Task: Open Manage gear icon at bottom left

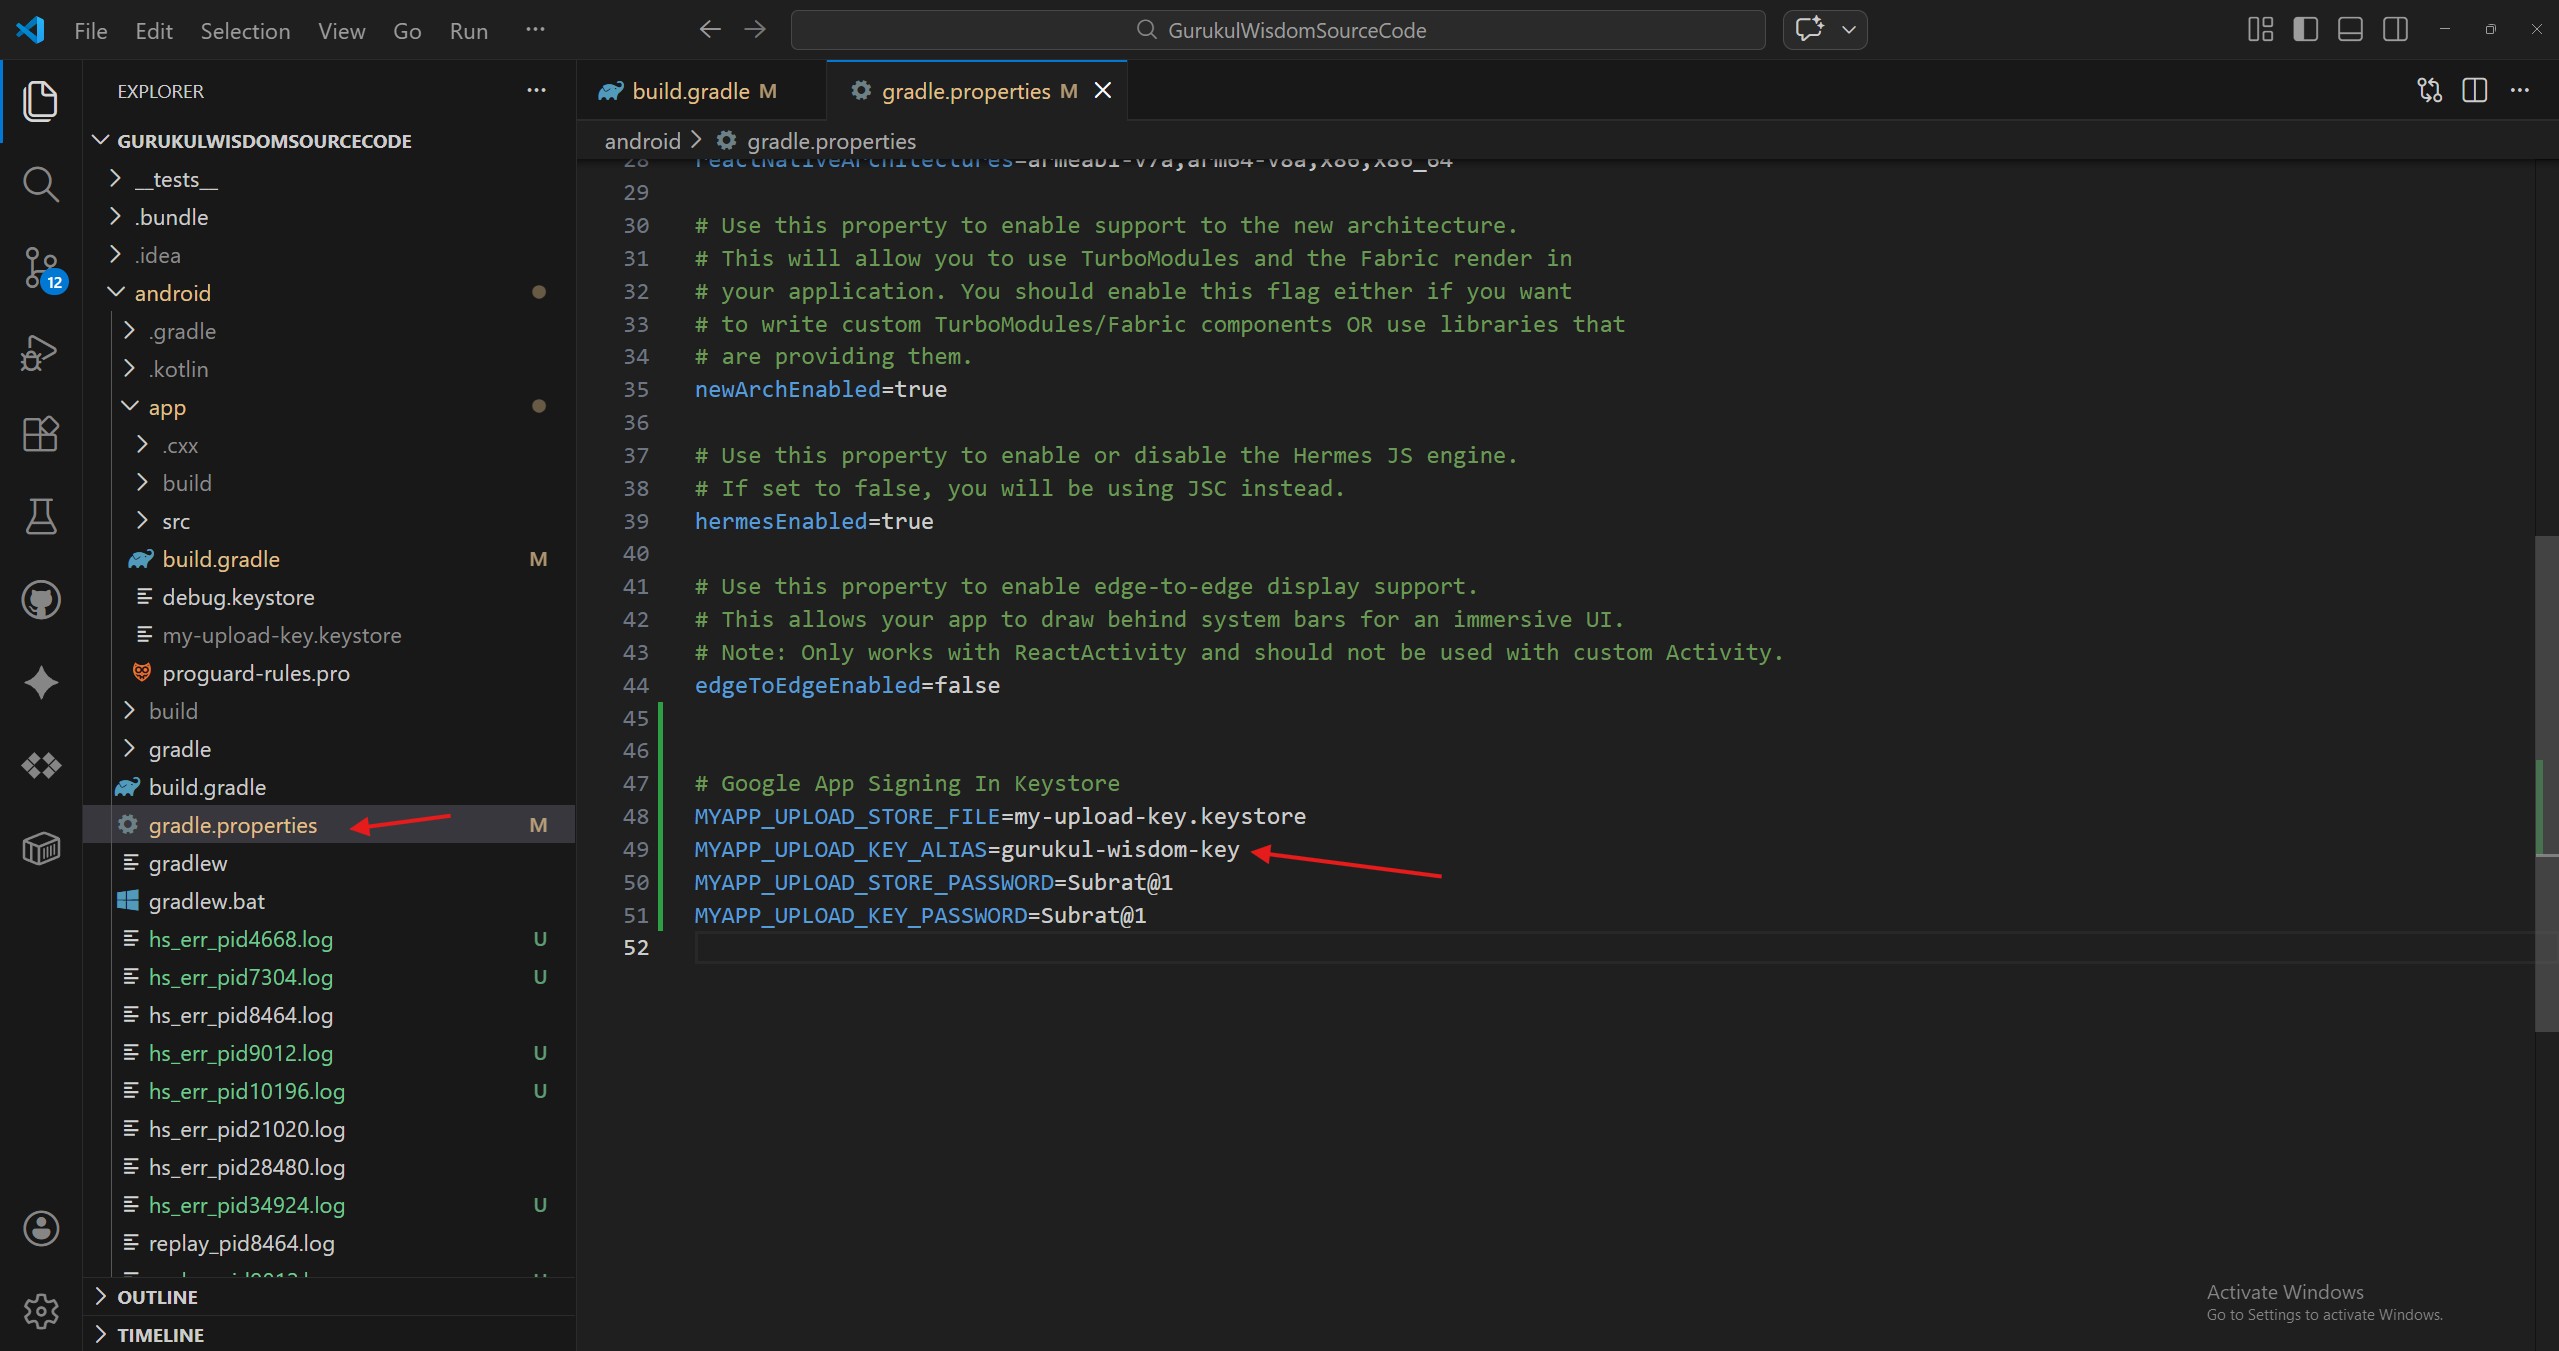Action: pos(40,1311)
